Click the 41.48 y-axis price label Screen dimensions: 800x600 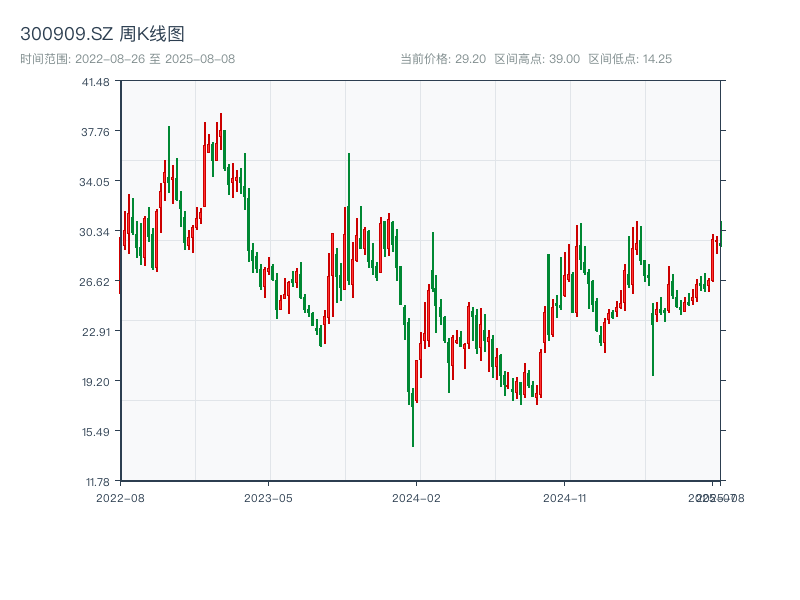click(x=97, y=82)
